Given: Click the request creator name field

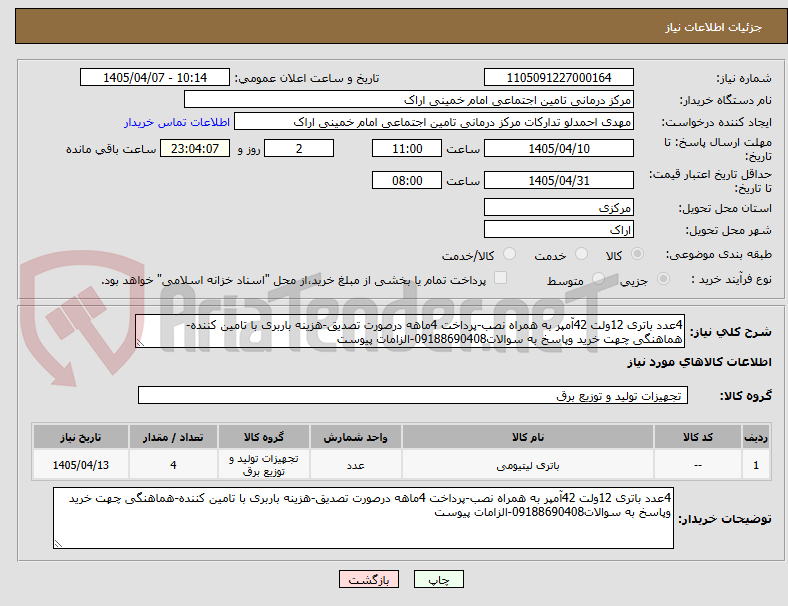Looking at the screenshot, I should pos(434,122).
